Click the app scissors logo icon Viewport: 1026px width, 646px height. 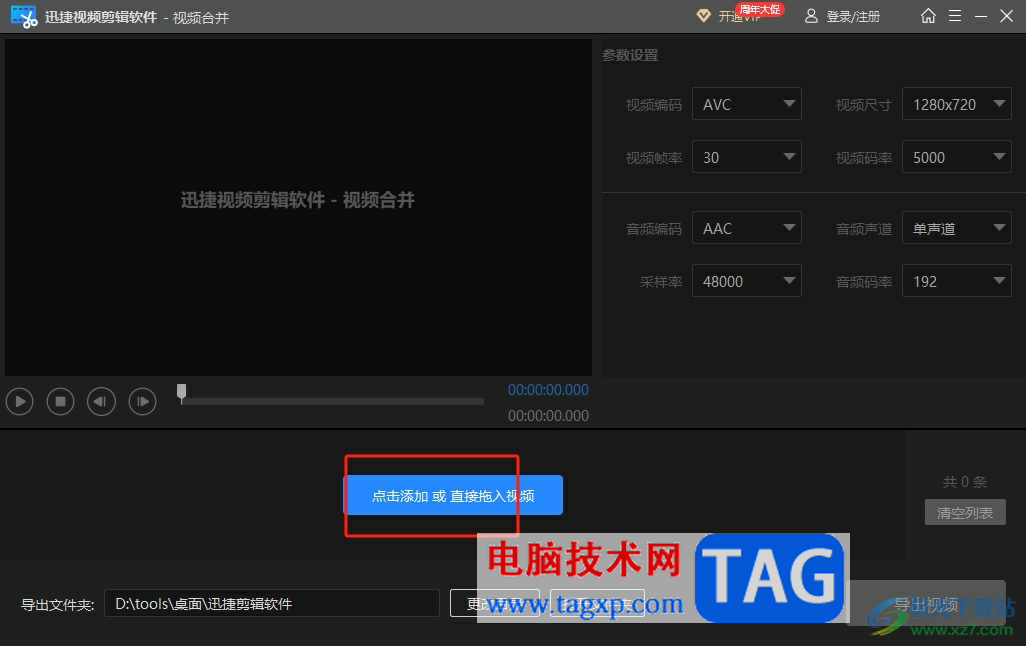24,17
